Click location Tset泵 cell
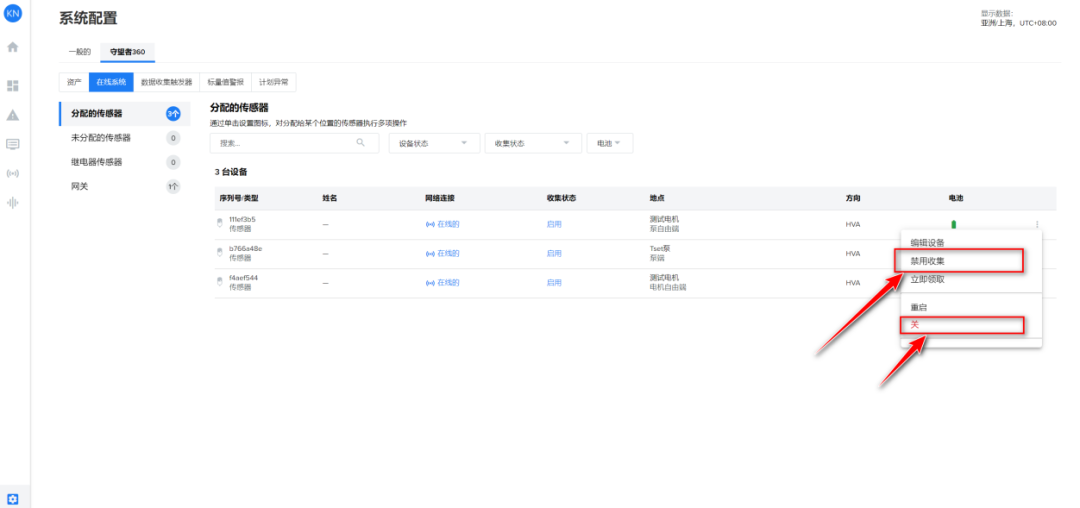The width and height of the screenshot is (1080, 508). [x=660, y=248]
